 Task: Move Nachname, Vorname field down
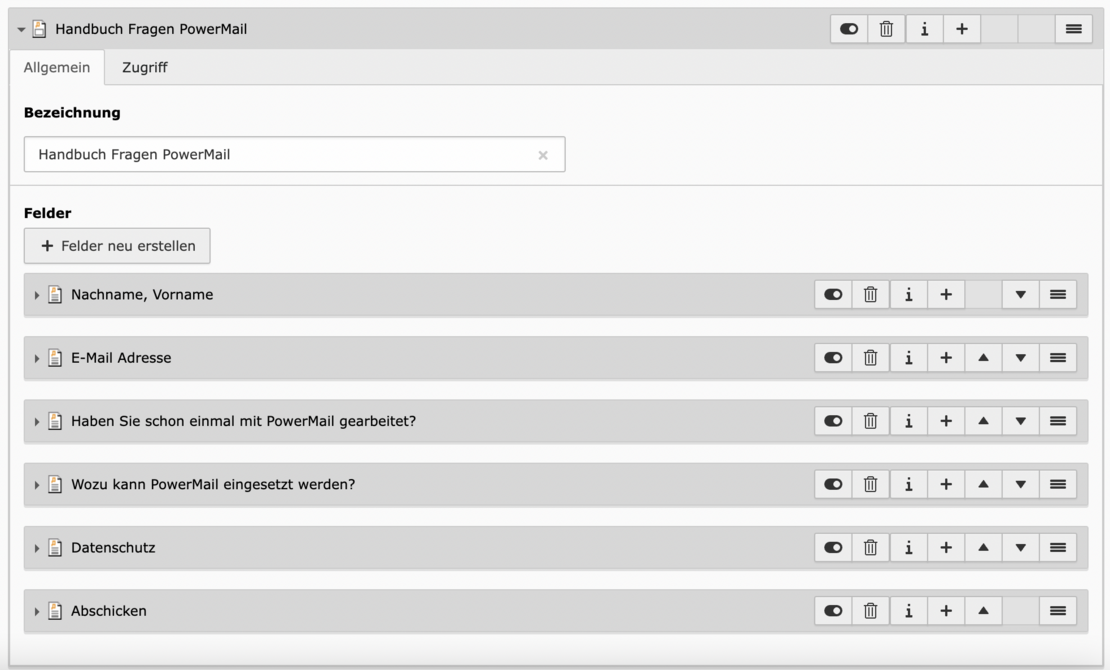(1020, 295)
